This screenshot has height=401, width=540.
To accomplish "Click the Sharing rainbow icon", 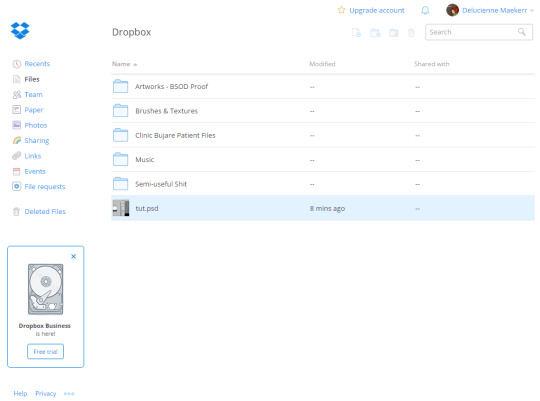I will (17, 140).
